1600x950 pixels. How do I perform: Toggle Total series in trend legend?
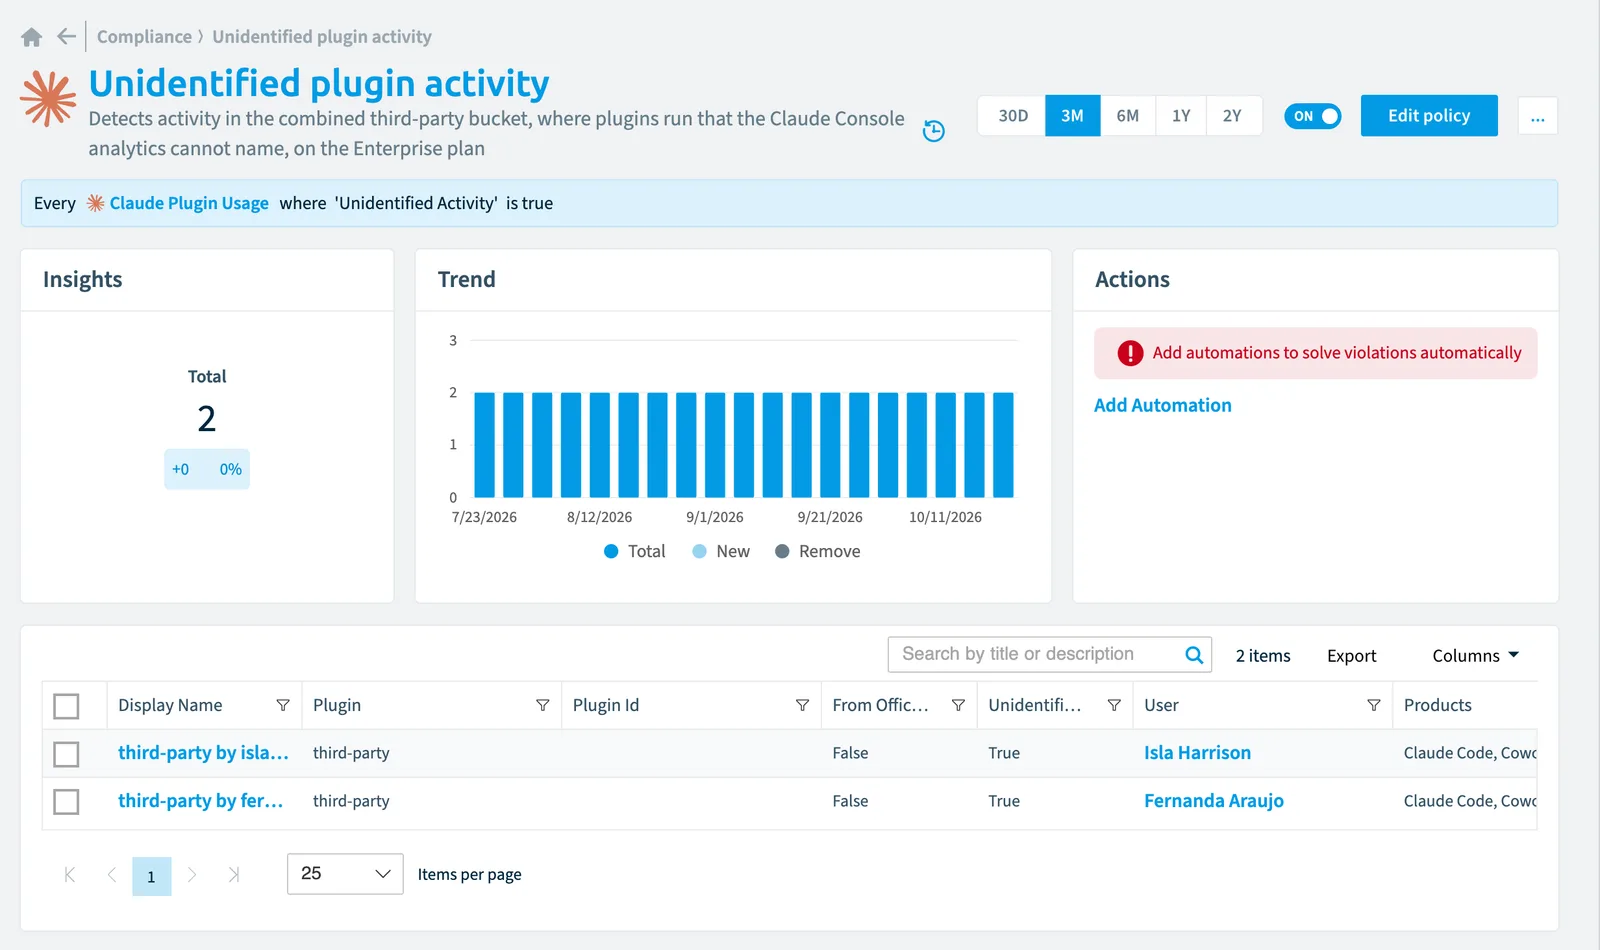pos(635,552)
